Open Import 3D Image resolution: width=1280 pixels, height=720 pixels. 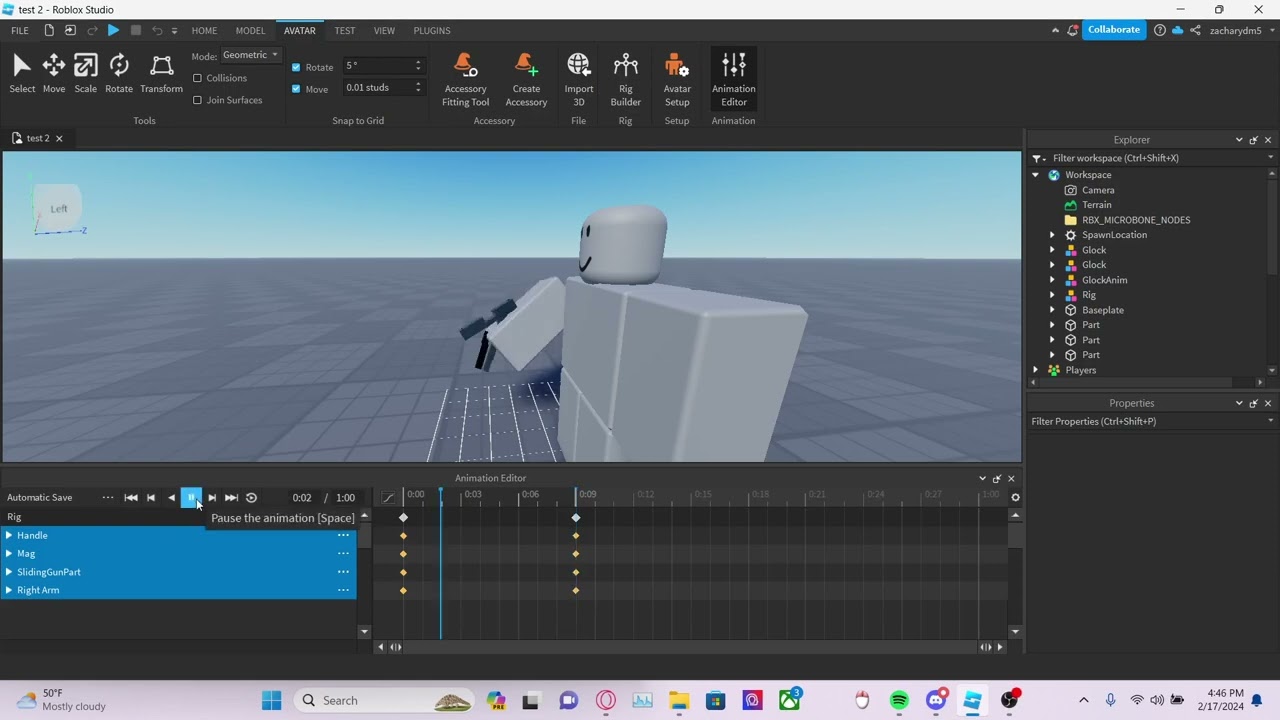point(579,80)
